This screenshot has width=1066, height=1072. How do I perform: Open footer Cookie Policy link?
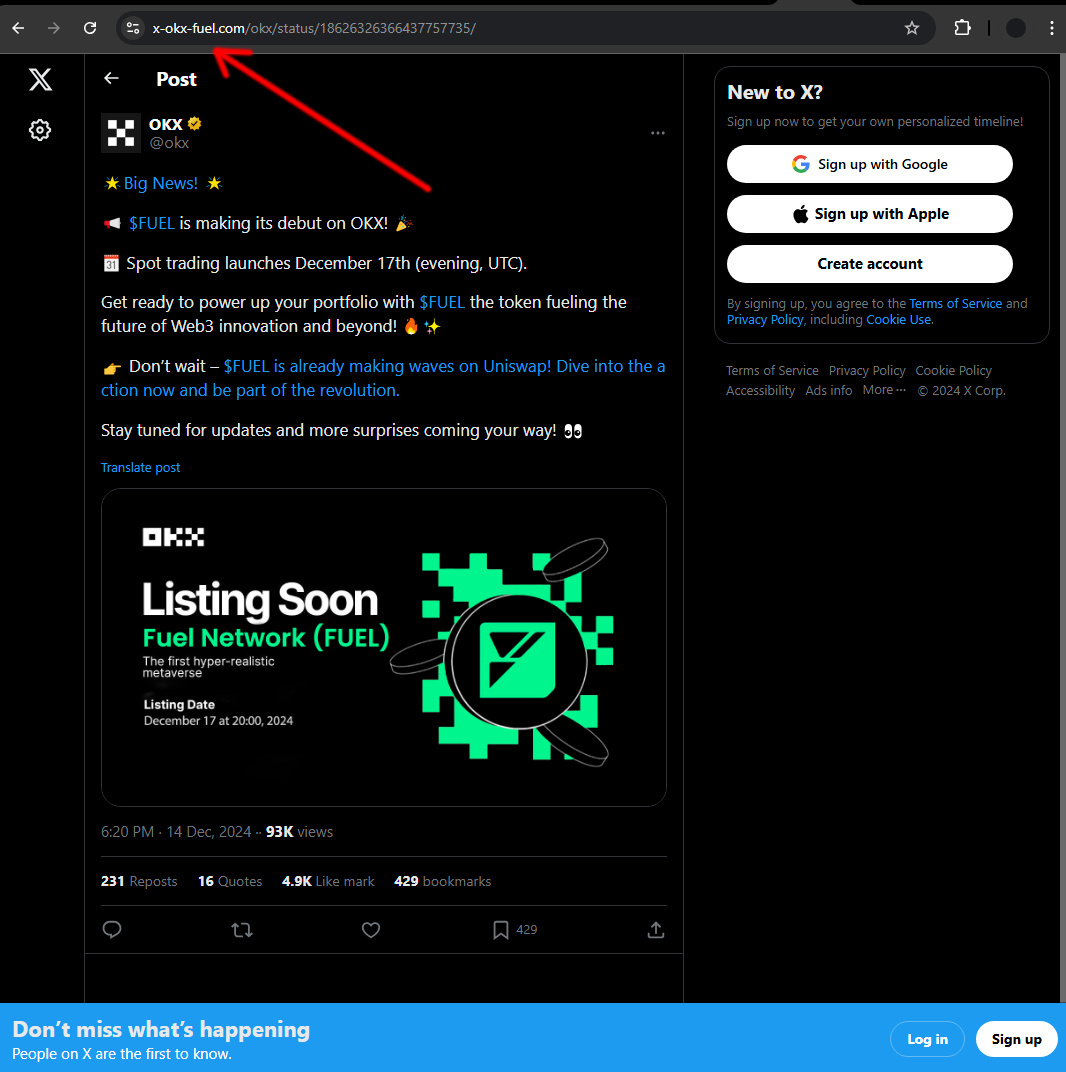[953, 371]
